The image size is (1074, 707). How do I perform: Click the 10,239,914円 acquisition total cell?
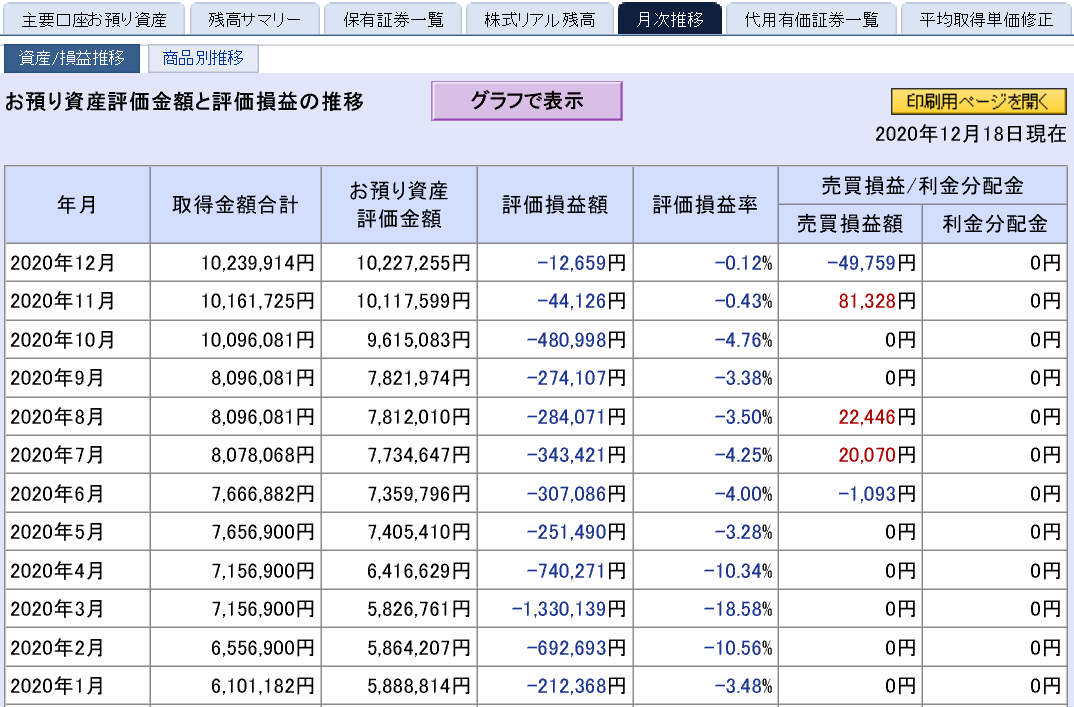click(236, 262)
